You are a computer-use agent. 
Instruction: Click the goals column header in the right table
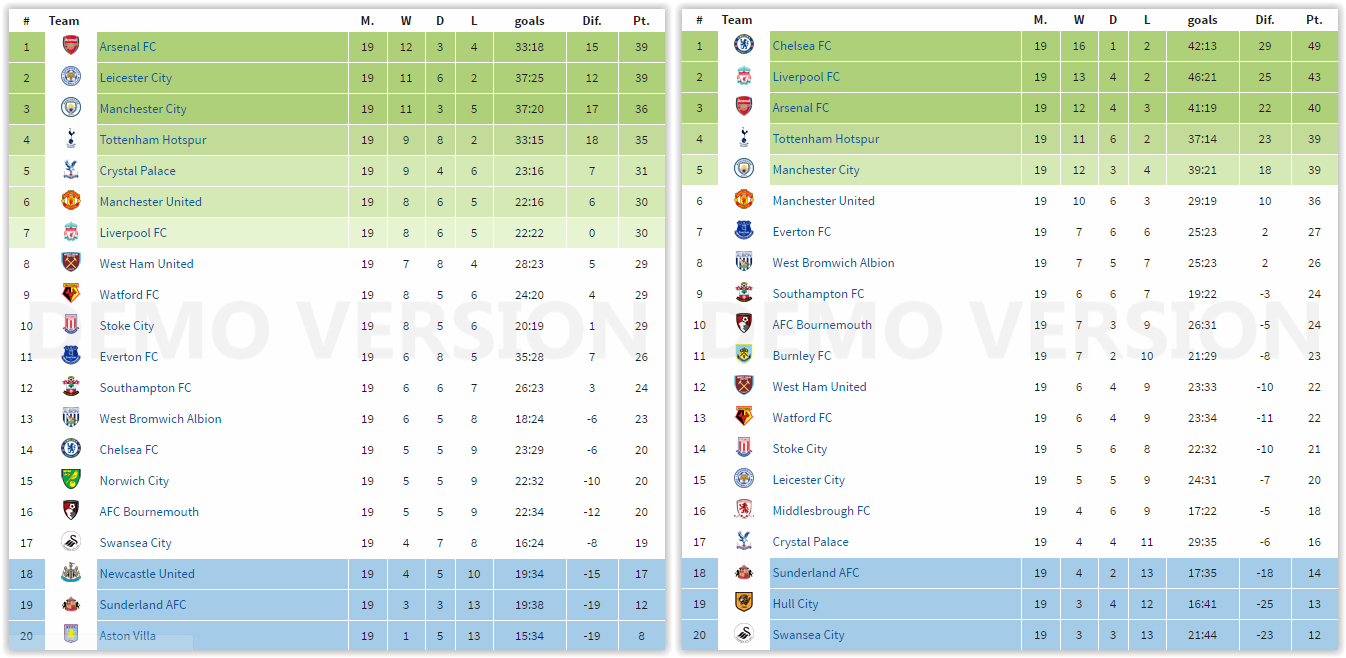pos(1203,19)
